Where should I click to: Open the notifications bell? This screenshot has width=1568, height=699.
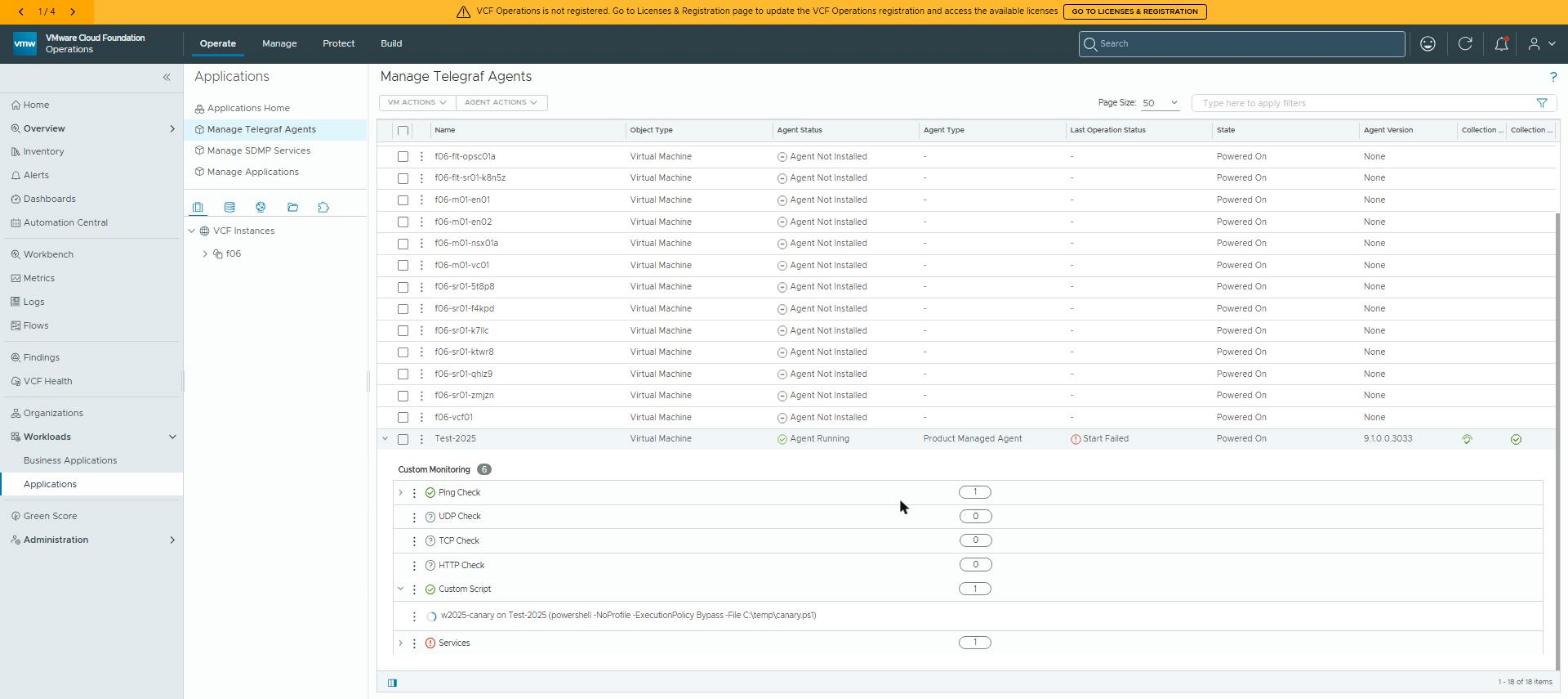click(1501, 44)
